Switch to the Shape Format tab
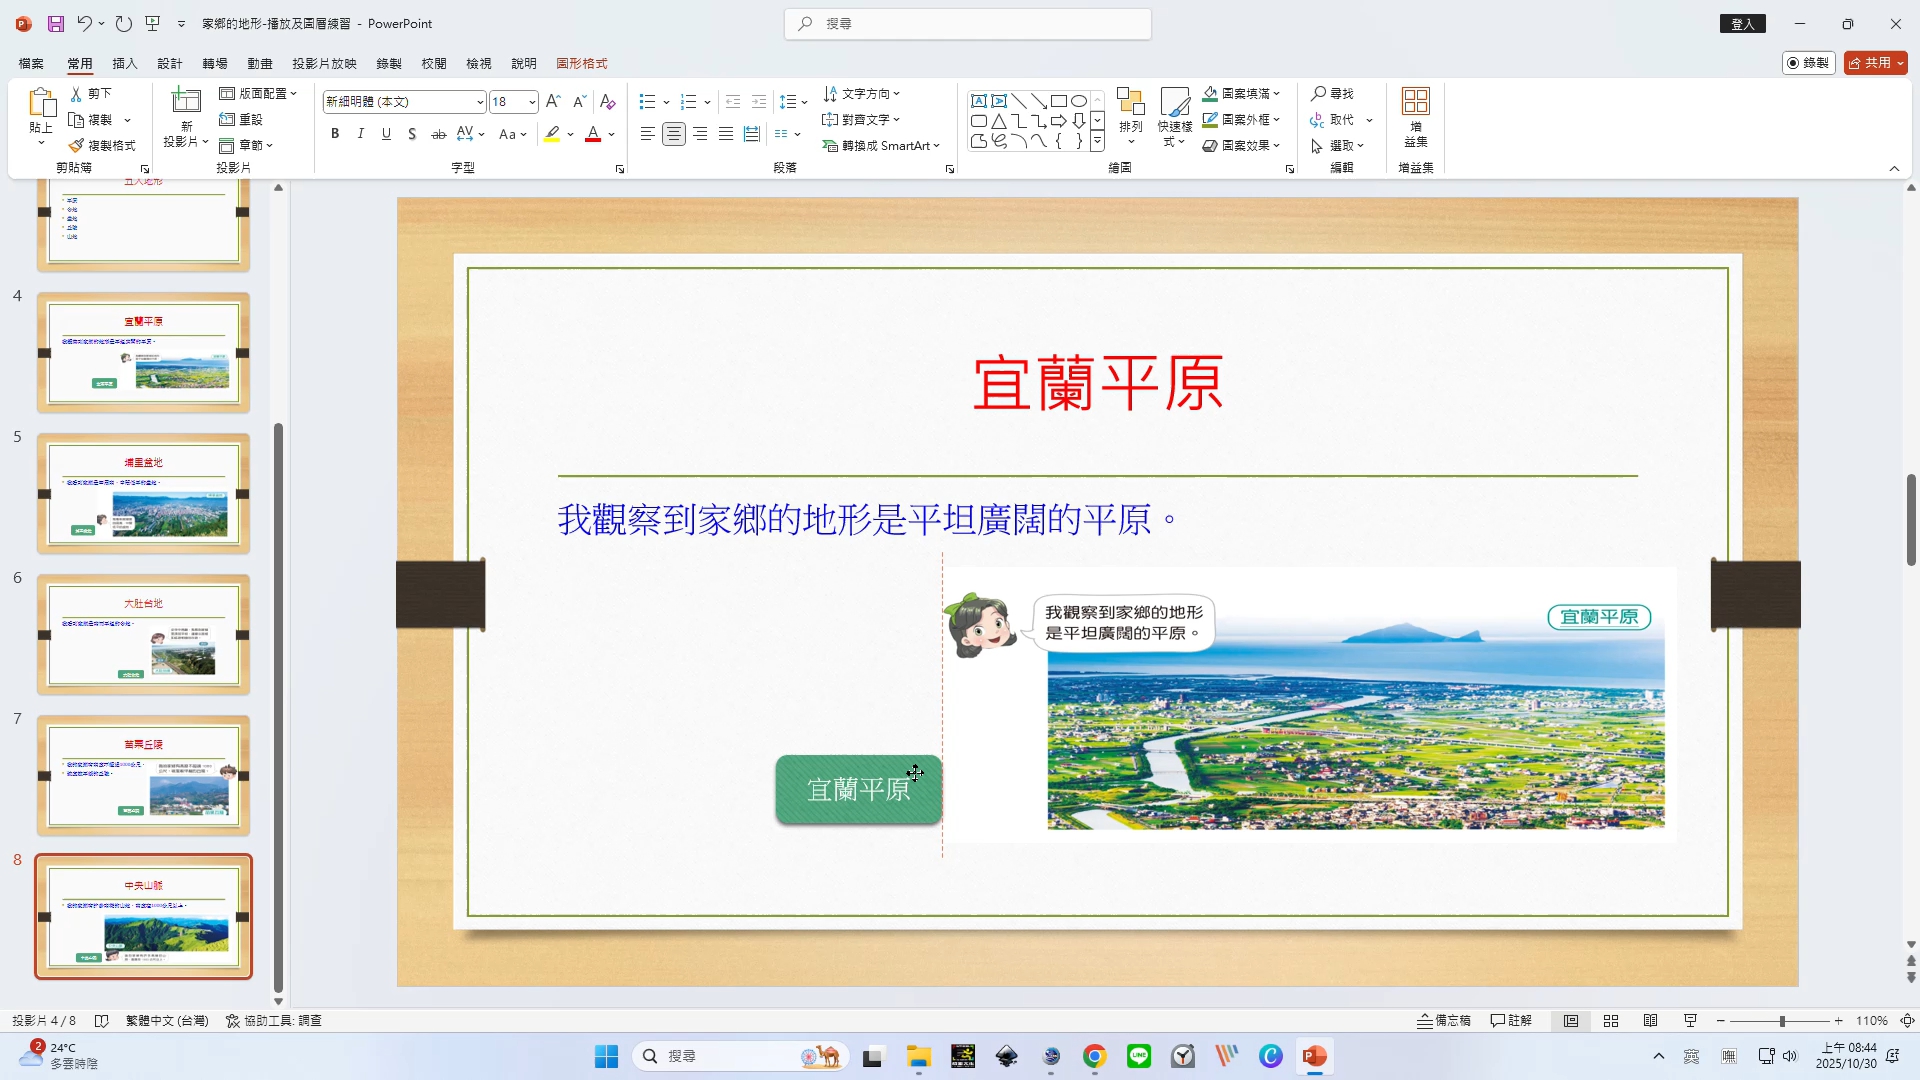 (581, 63)
